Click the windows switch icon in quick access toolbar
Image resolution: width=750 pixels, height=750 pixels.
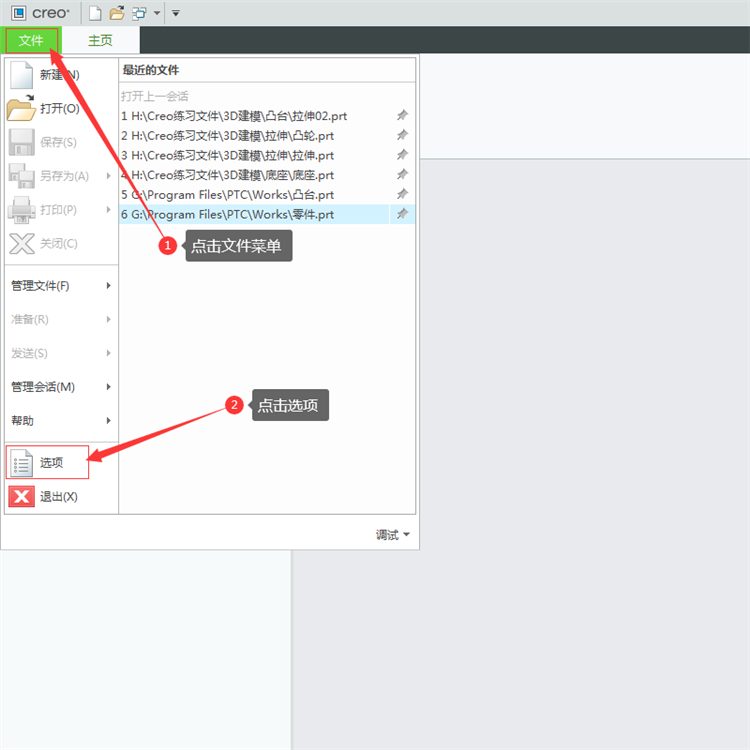[139, 13]
